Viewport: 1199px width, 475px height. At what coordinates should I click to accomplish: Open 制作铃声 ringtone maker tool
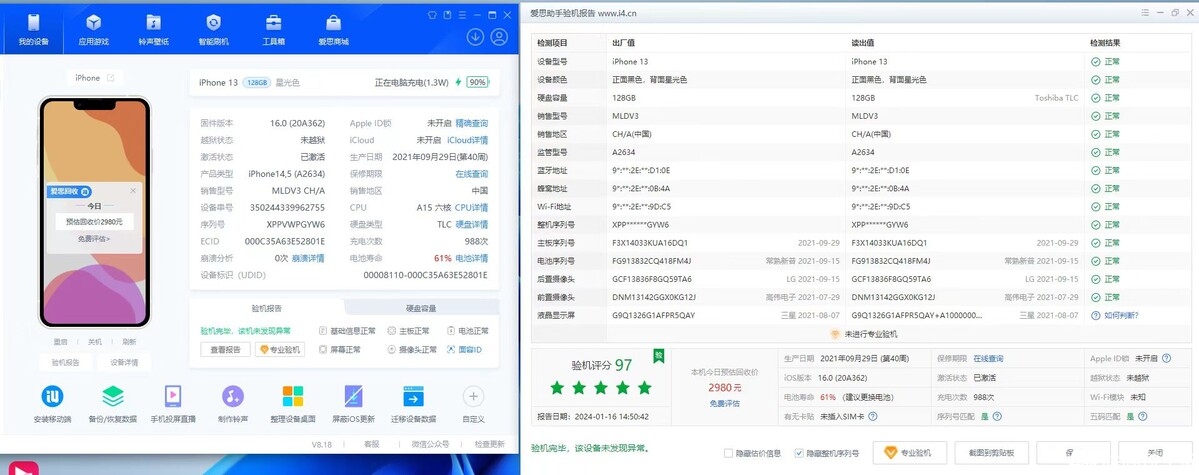coord(232,405)
